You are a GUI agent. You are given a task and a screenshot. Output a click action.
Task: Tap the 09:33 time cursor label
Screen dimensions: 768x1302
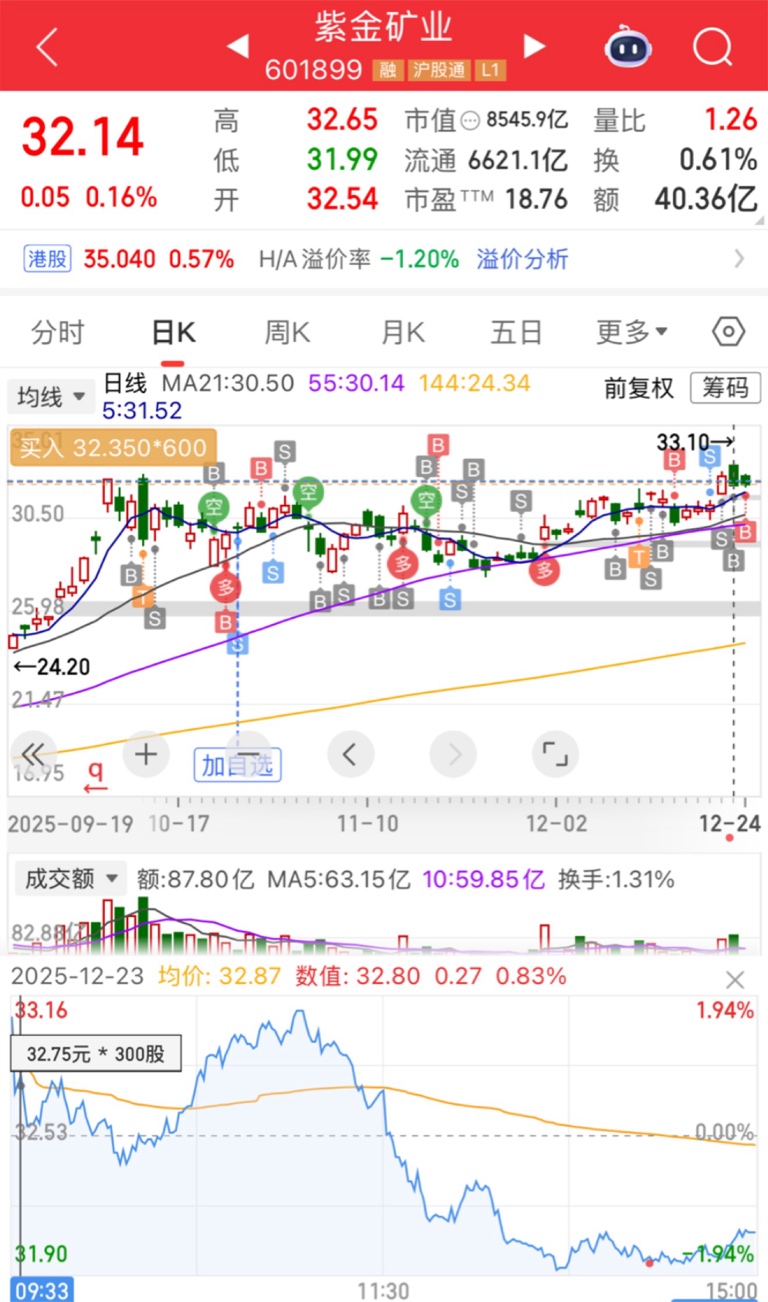(42, 1289)
